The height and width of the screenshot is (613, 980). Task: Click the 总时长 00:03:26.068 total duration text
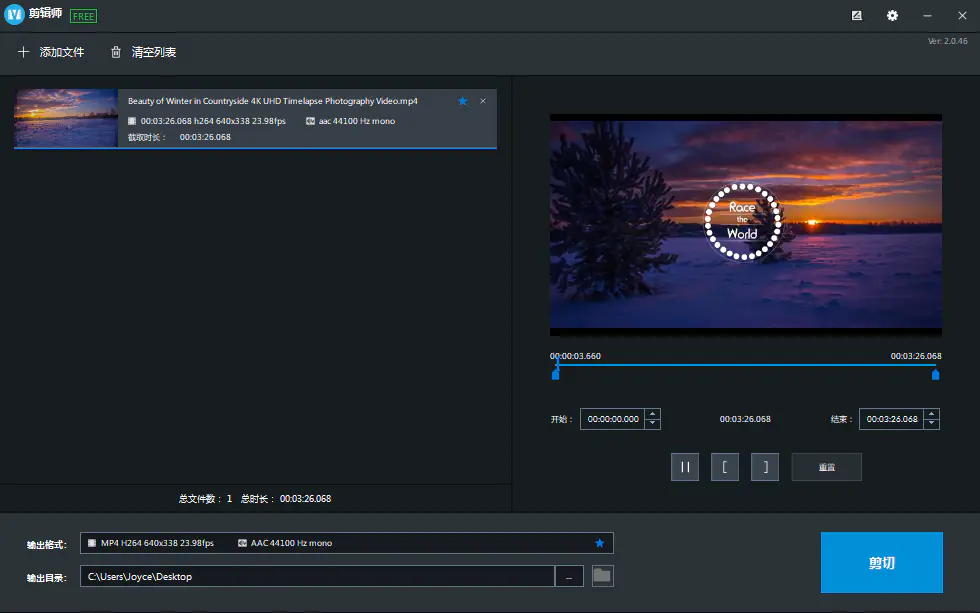[286, 499]
